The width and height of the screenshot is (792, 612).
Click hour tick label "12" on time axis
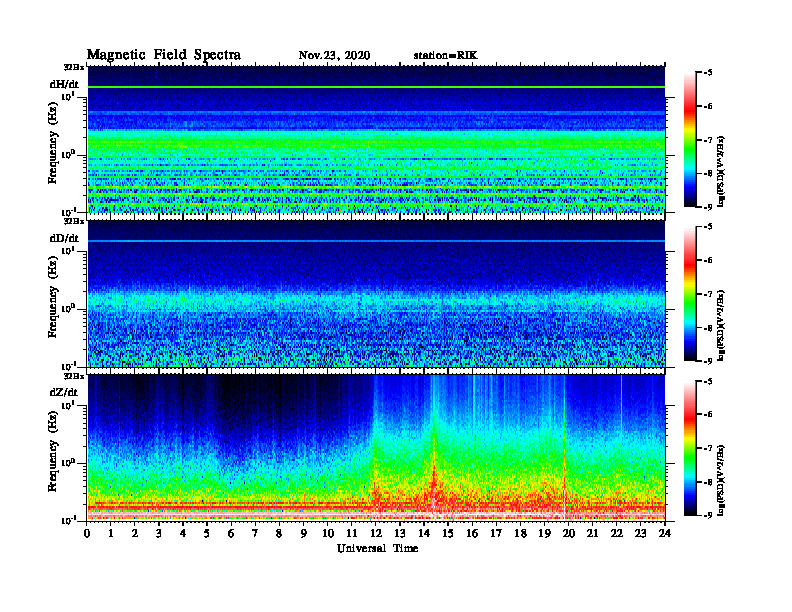[x=376, y=533]
